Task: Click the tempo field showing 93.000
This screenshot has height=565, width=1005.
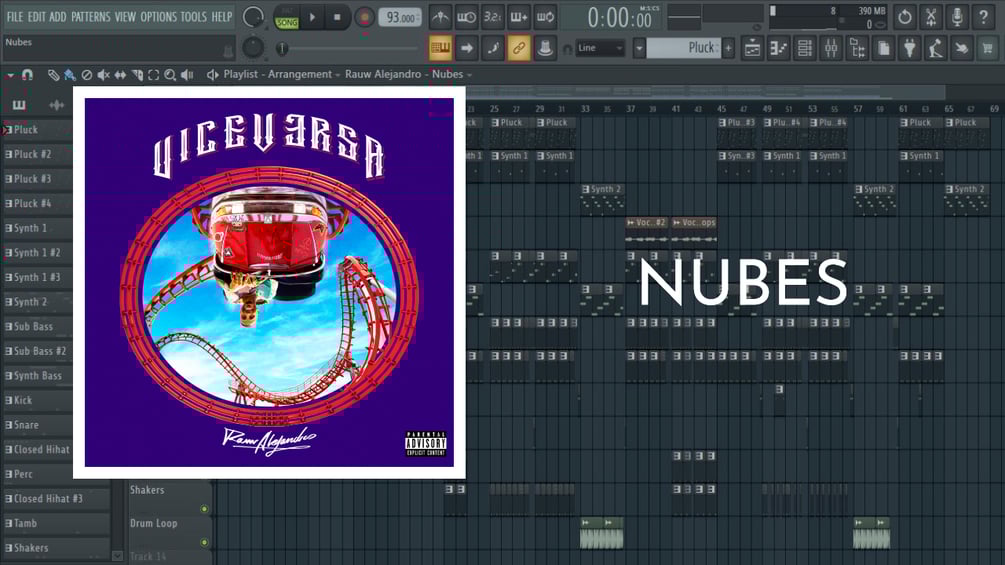Action: 401,17
